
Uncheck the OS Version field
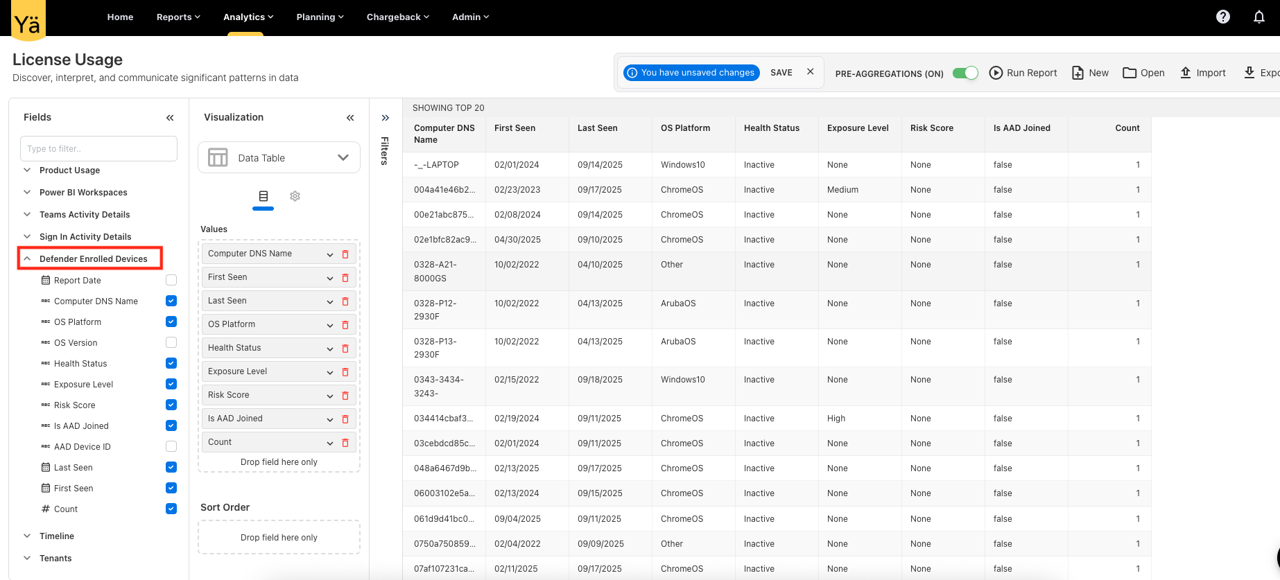click(170, 342)
